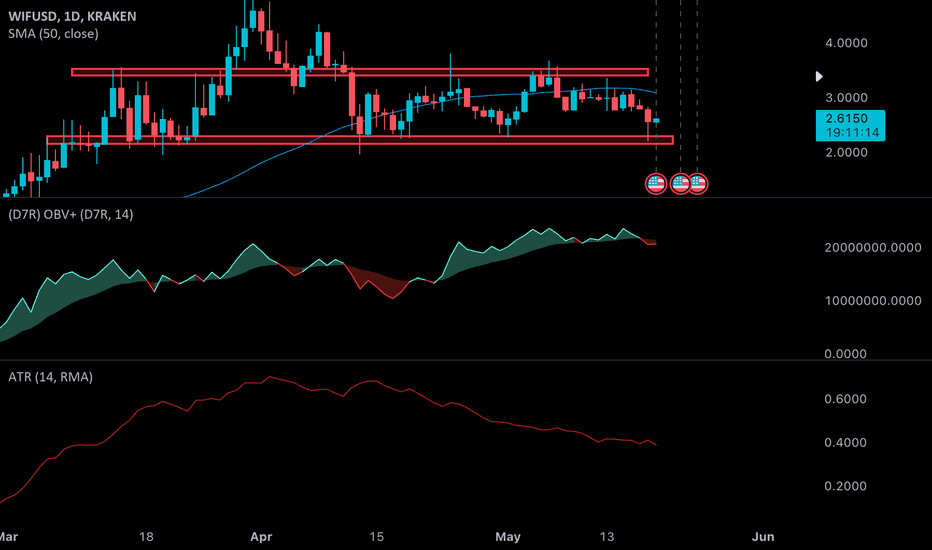This screenshot has height=550, width=932.
Task: Select the upper red resistance rectangle
Action: (x=360, y=73)
